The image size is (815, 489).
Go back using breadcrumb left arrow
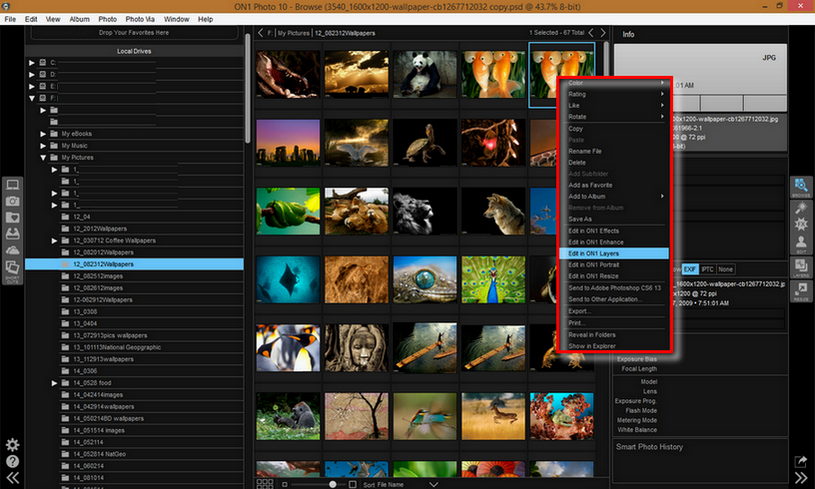pos(260,33)
